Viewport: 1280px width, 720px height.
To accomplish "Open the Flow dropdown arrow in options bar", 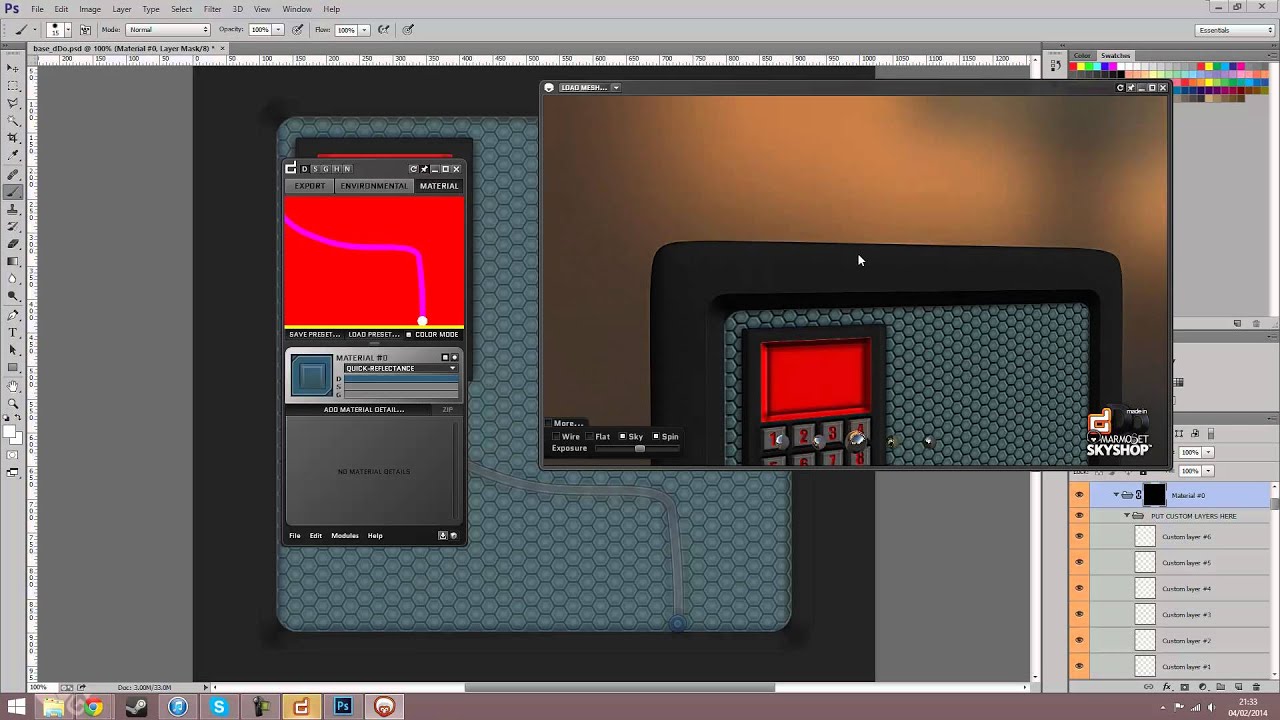I will tap(364, 30).
